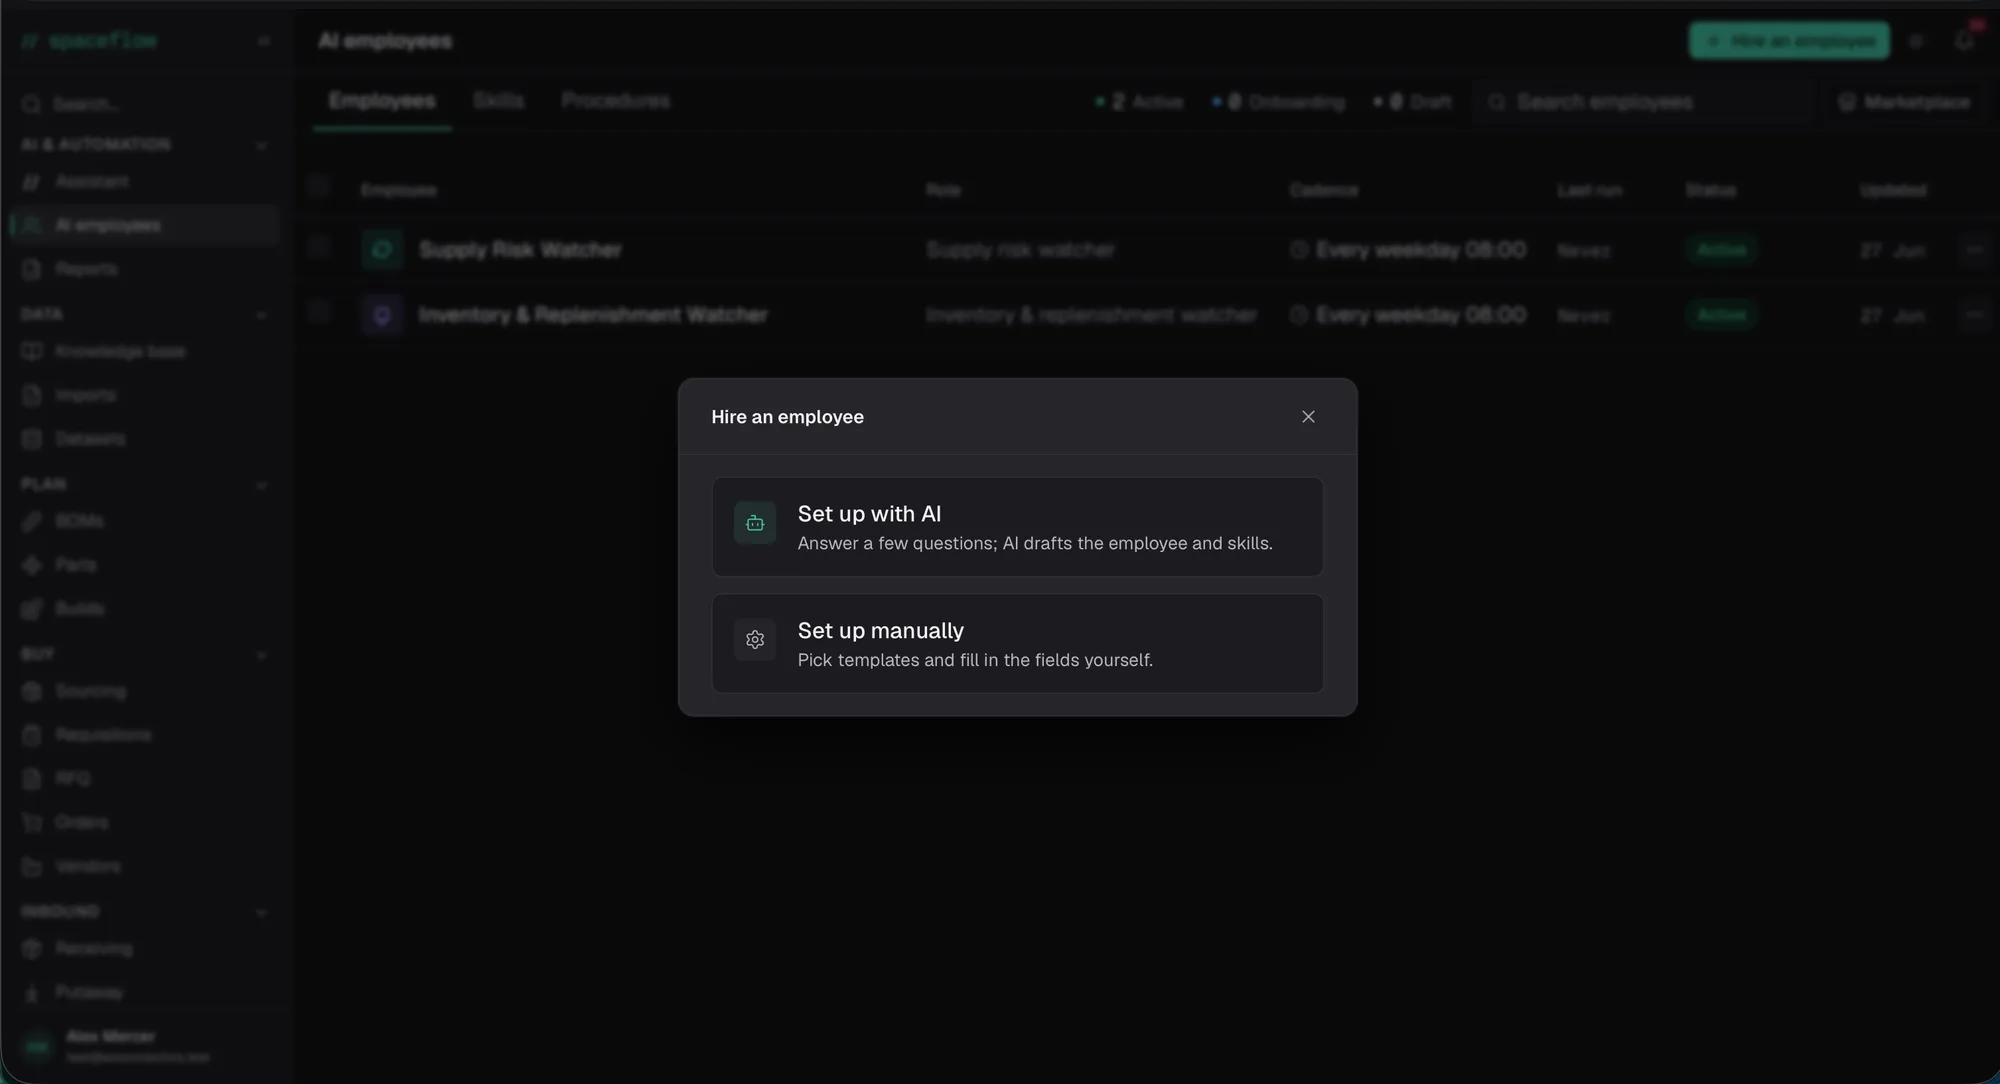The height and width of the screenshot is (1084, 2000).
Task: Click the Knowledge base book icon
Action: coord(32,352)
